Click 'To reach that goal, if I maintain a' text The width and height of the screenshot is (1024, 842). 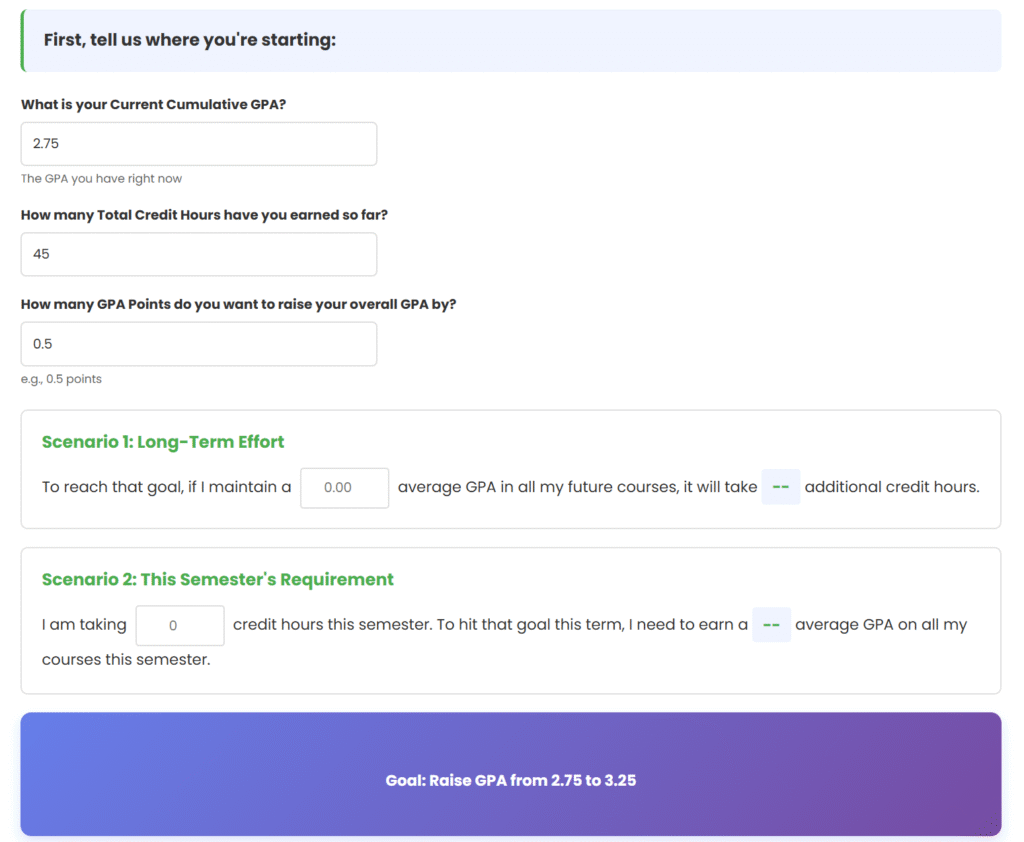(166, 488)
